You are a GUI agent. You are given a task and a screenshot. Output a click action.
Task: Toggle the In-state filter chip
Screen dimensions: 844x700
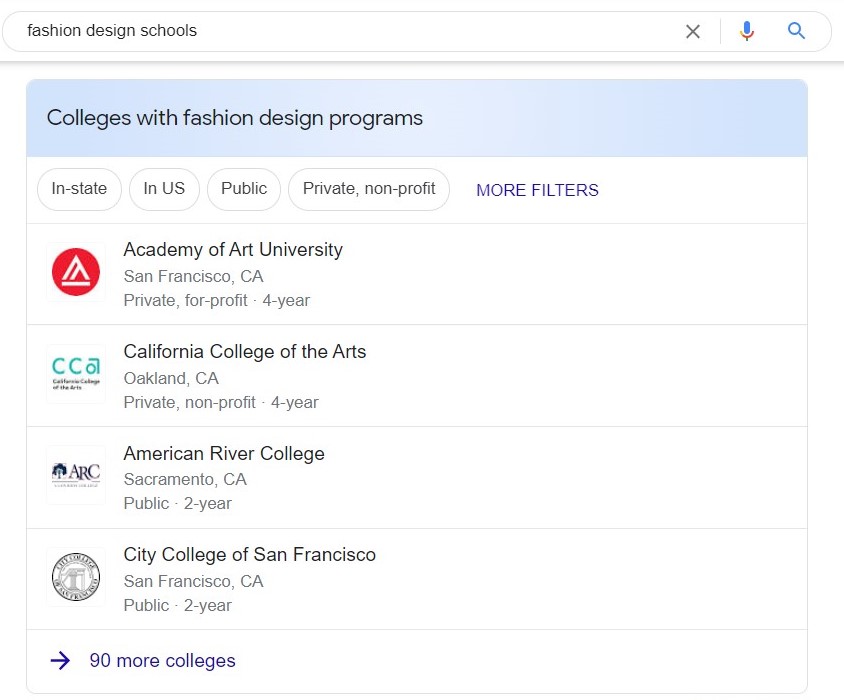(79, 189)
